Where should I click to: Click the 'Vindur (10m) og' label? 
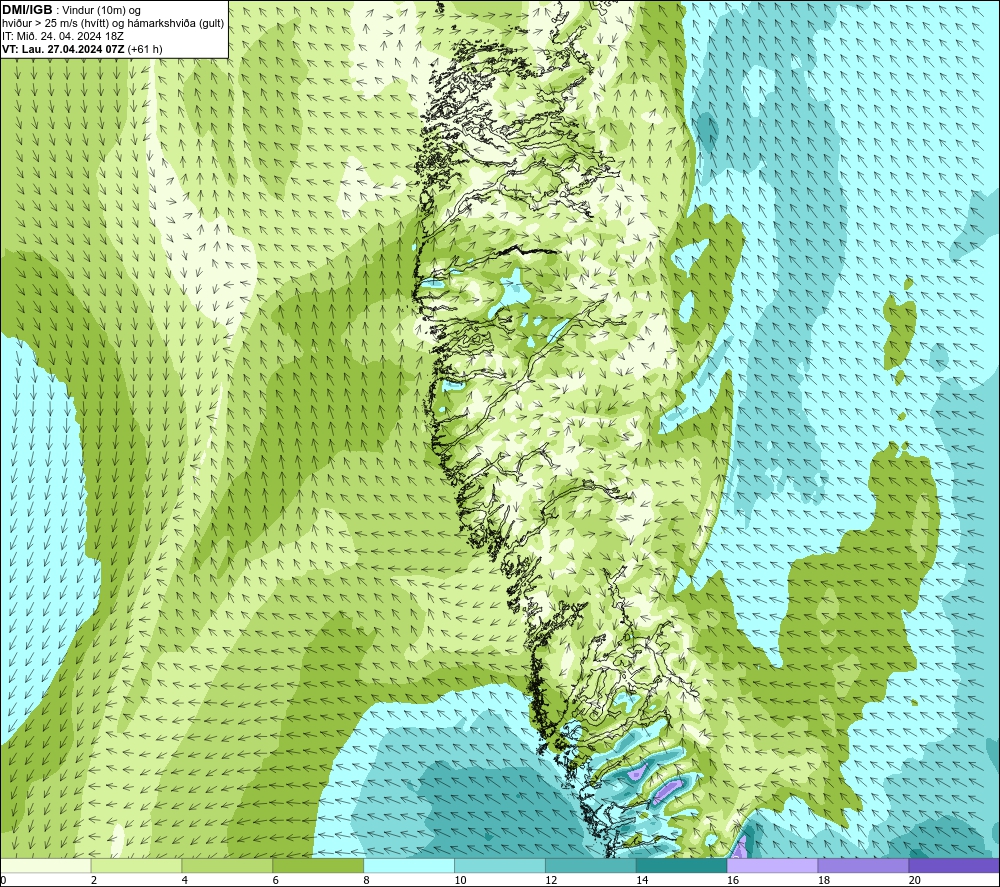point(103,11)
